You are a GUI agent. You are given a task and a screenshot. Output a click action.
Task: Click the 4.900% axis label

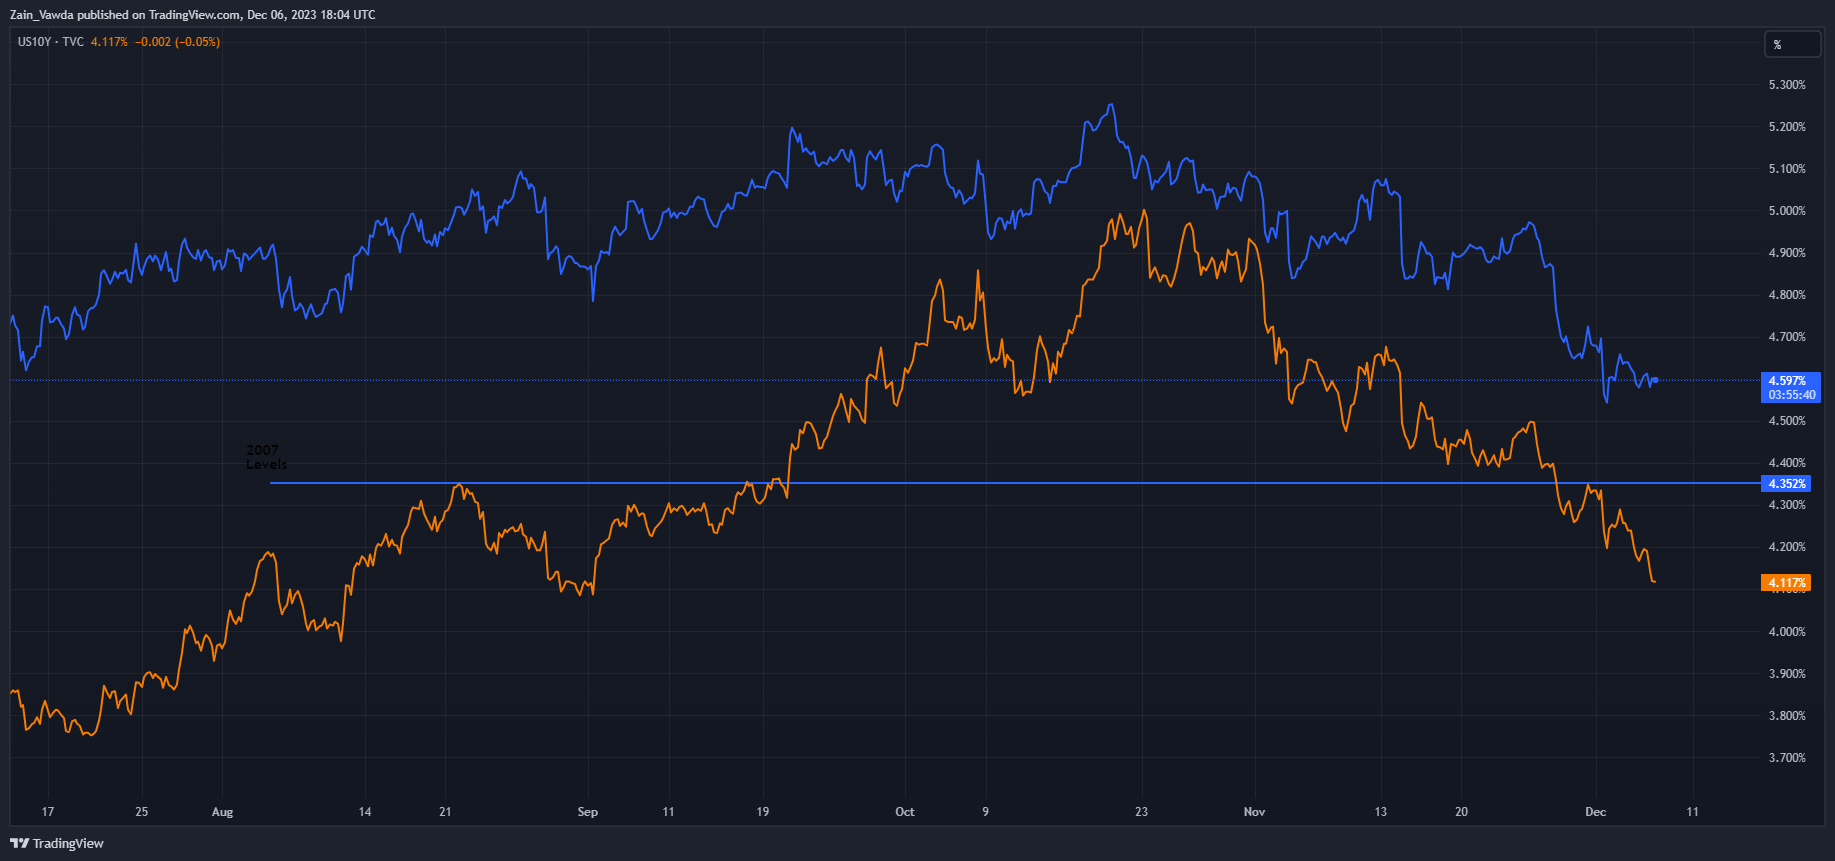(x=1787, y=253)
